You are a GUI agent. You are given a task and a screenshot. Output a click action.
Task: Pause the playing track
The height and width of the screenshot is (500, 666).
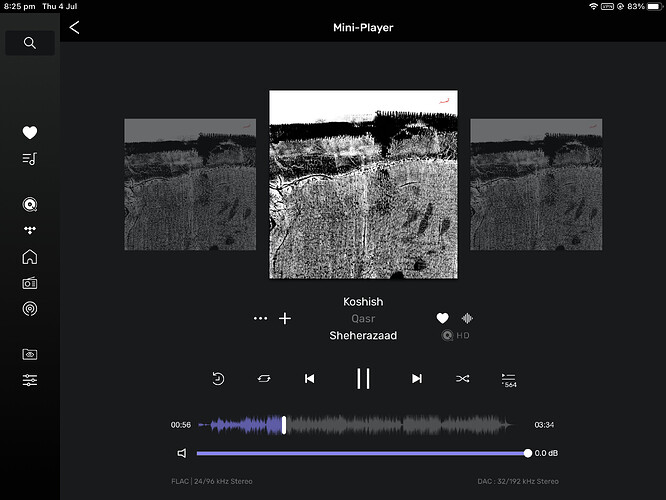click(x=363, y=379)
